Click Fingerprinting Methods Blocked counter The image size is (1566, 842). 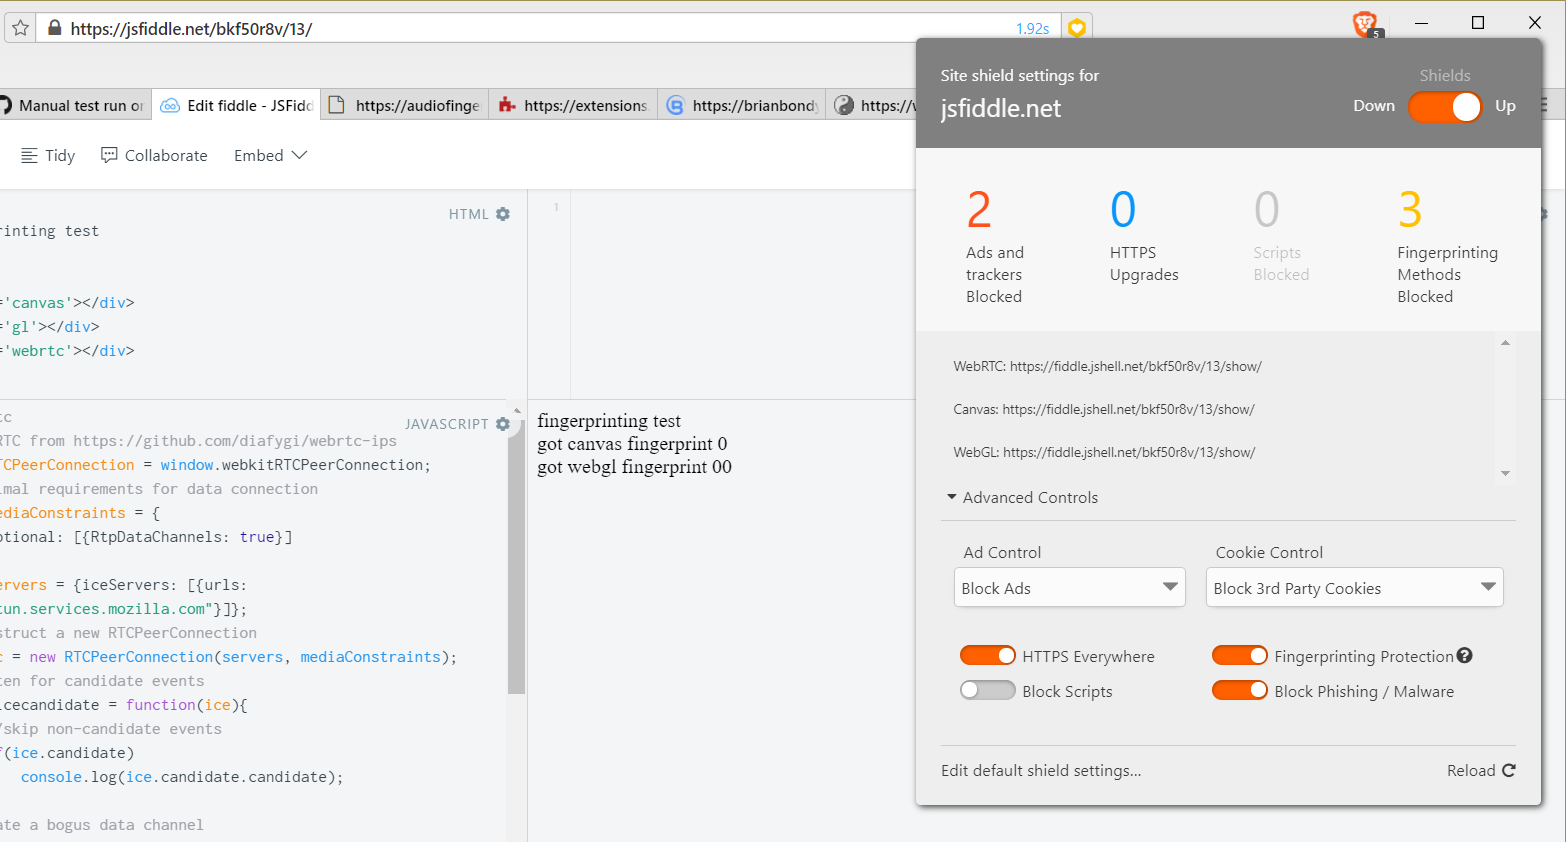pyautogui.click(x=1447, y=246)
